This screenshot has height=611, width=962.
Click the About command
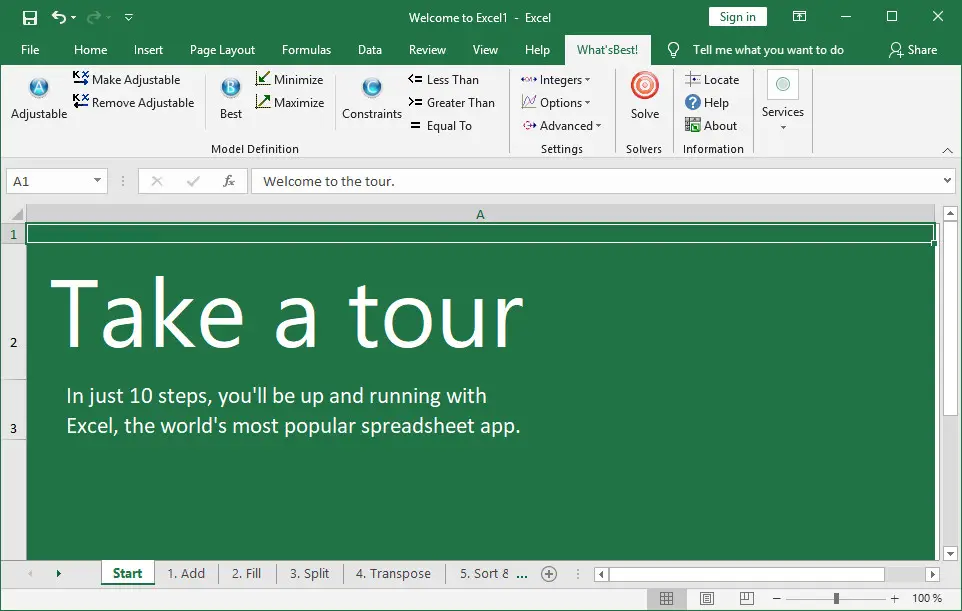pyautogui.click(x=711, y=126)
